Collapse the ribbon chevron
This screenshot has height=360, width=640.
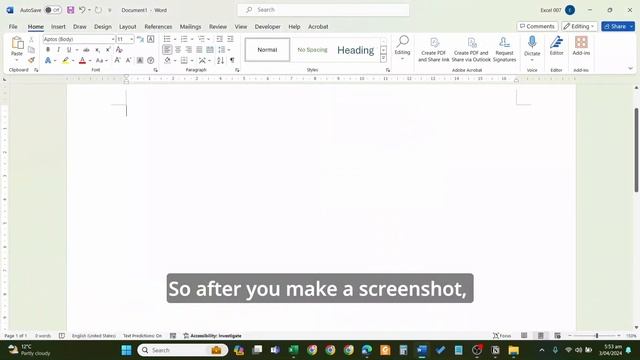(x=630, y=69)
